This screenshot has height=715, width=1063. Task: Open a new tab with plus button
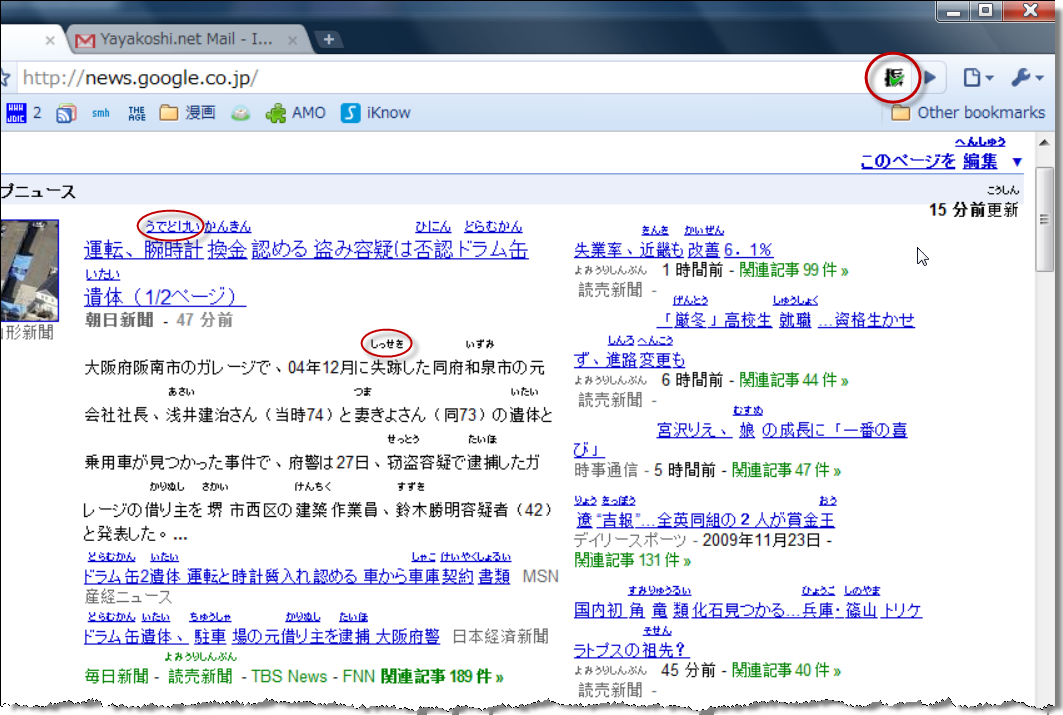[329, 40]
